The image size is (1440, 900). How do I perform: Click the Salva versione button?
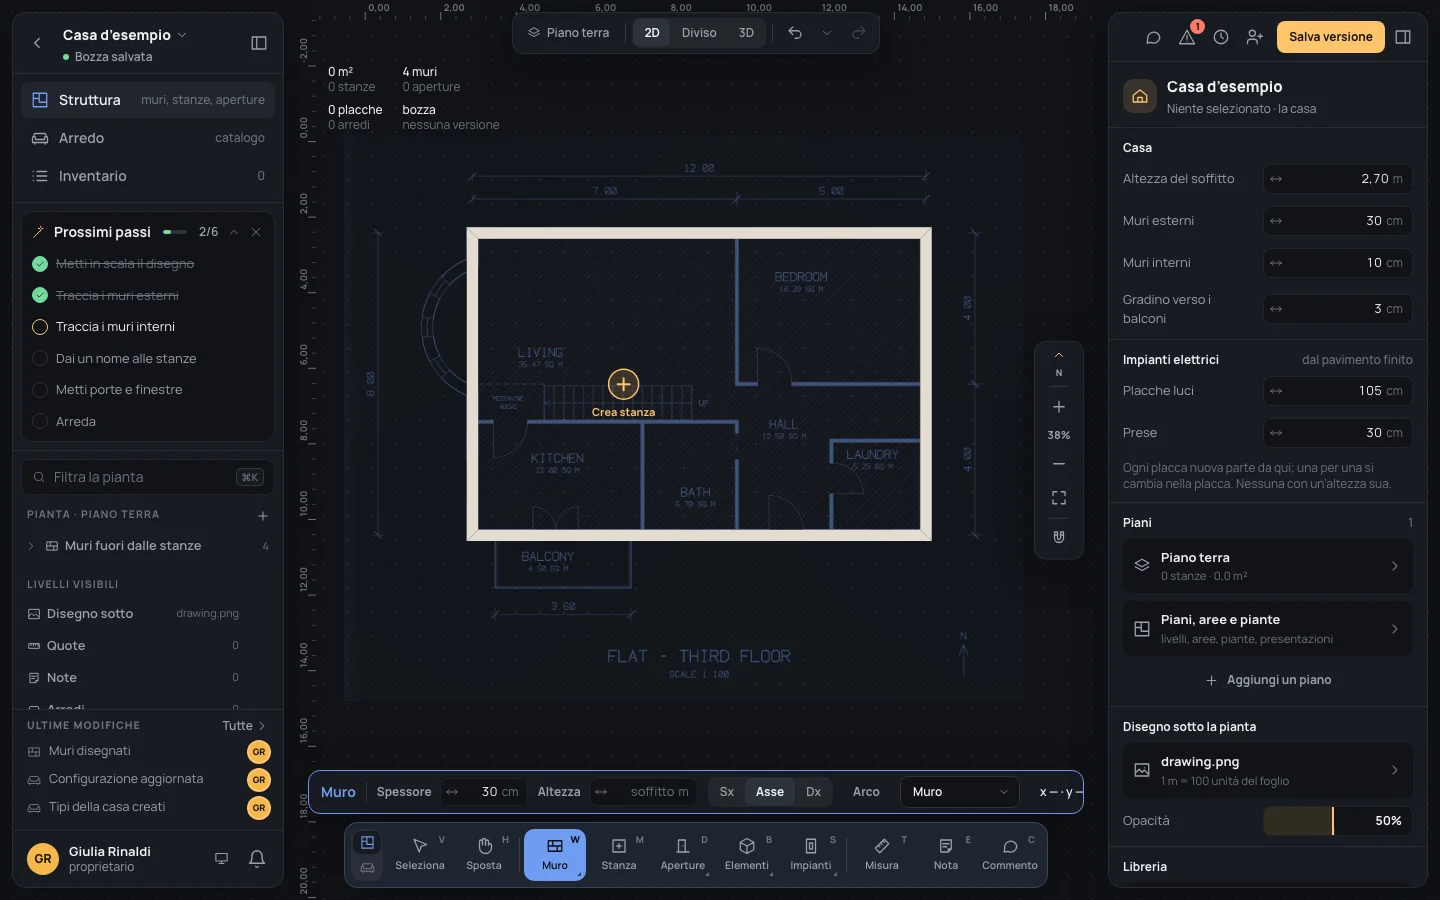(x=1331, y=37)
